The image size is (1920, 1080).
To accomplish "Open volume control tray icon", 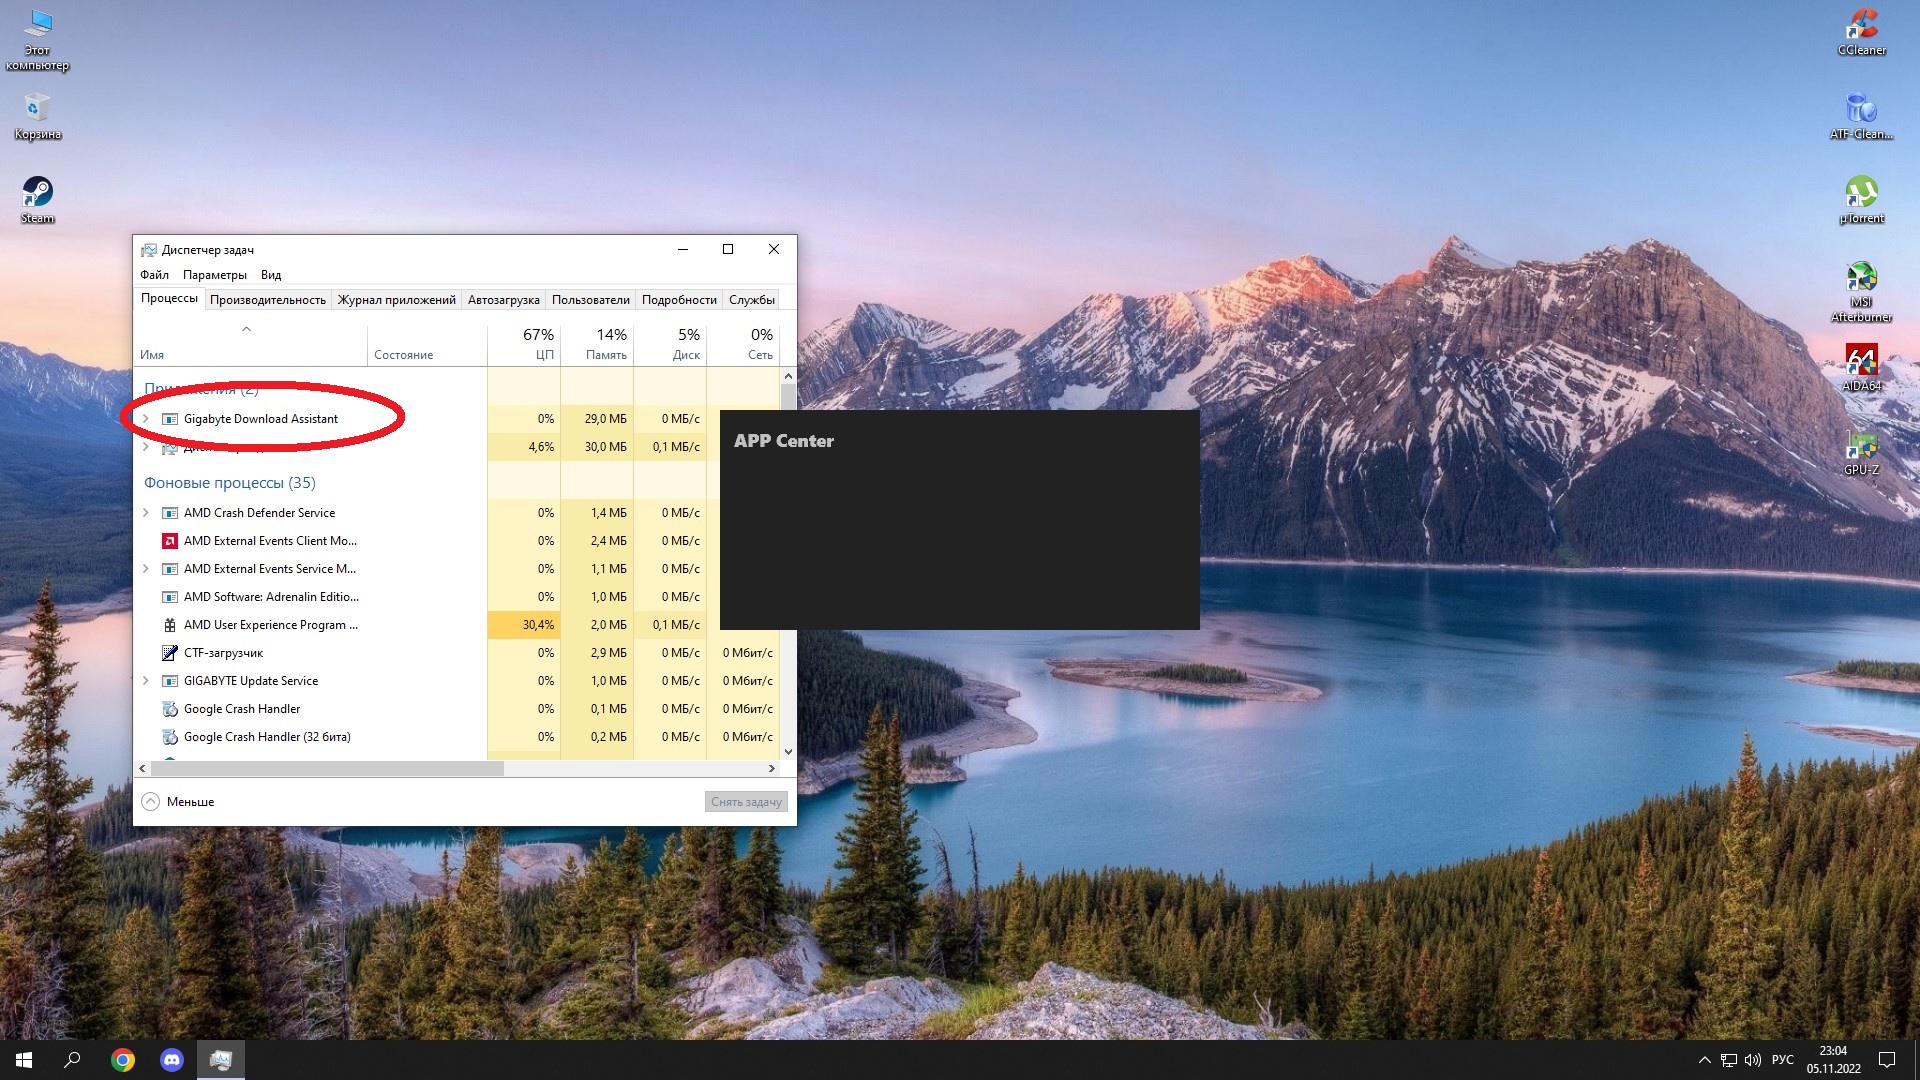I will click(1753, 1060).
